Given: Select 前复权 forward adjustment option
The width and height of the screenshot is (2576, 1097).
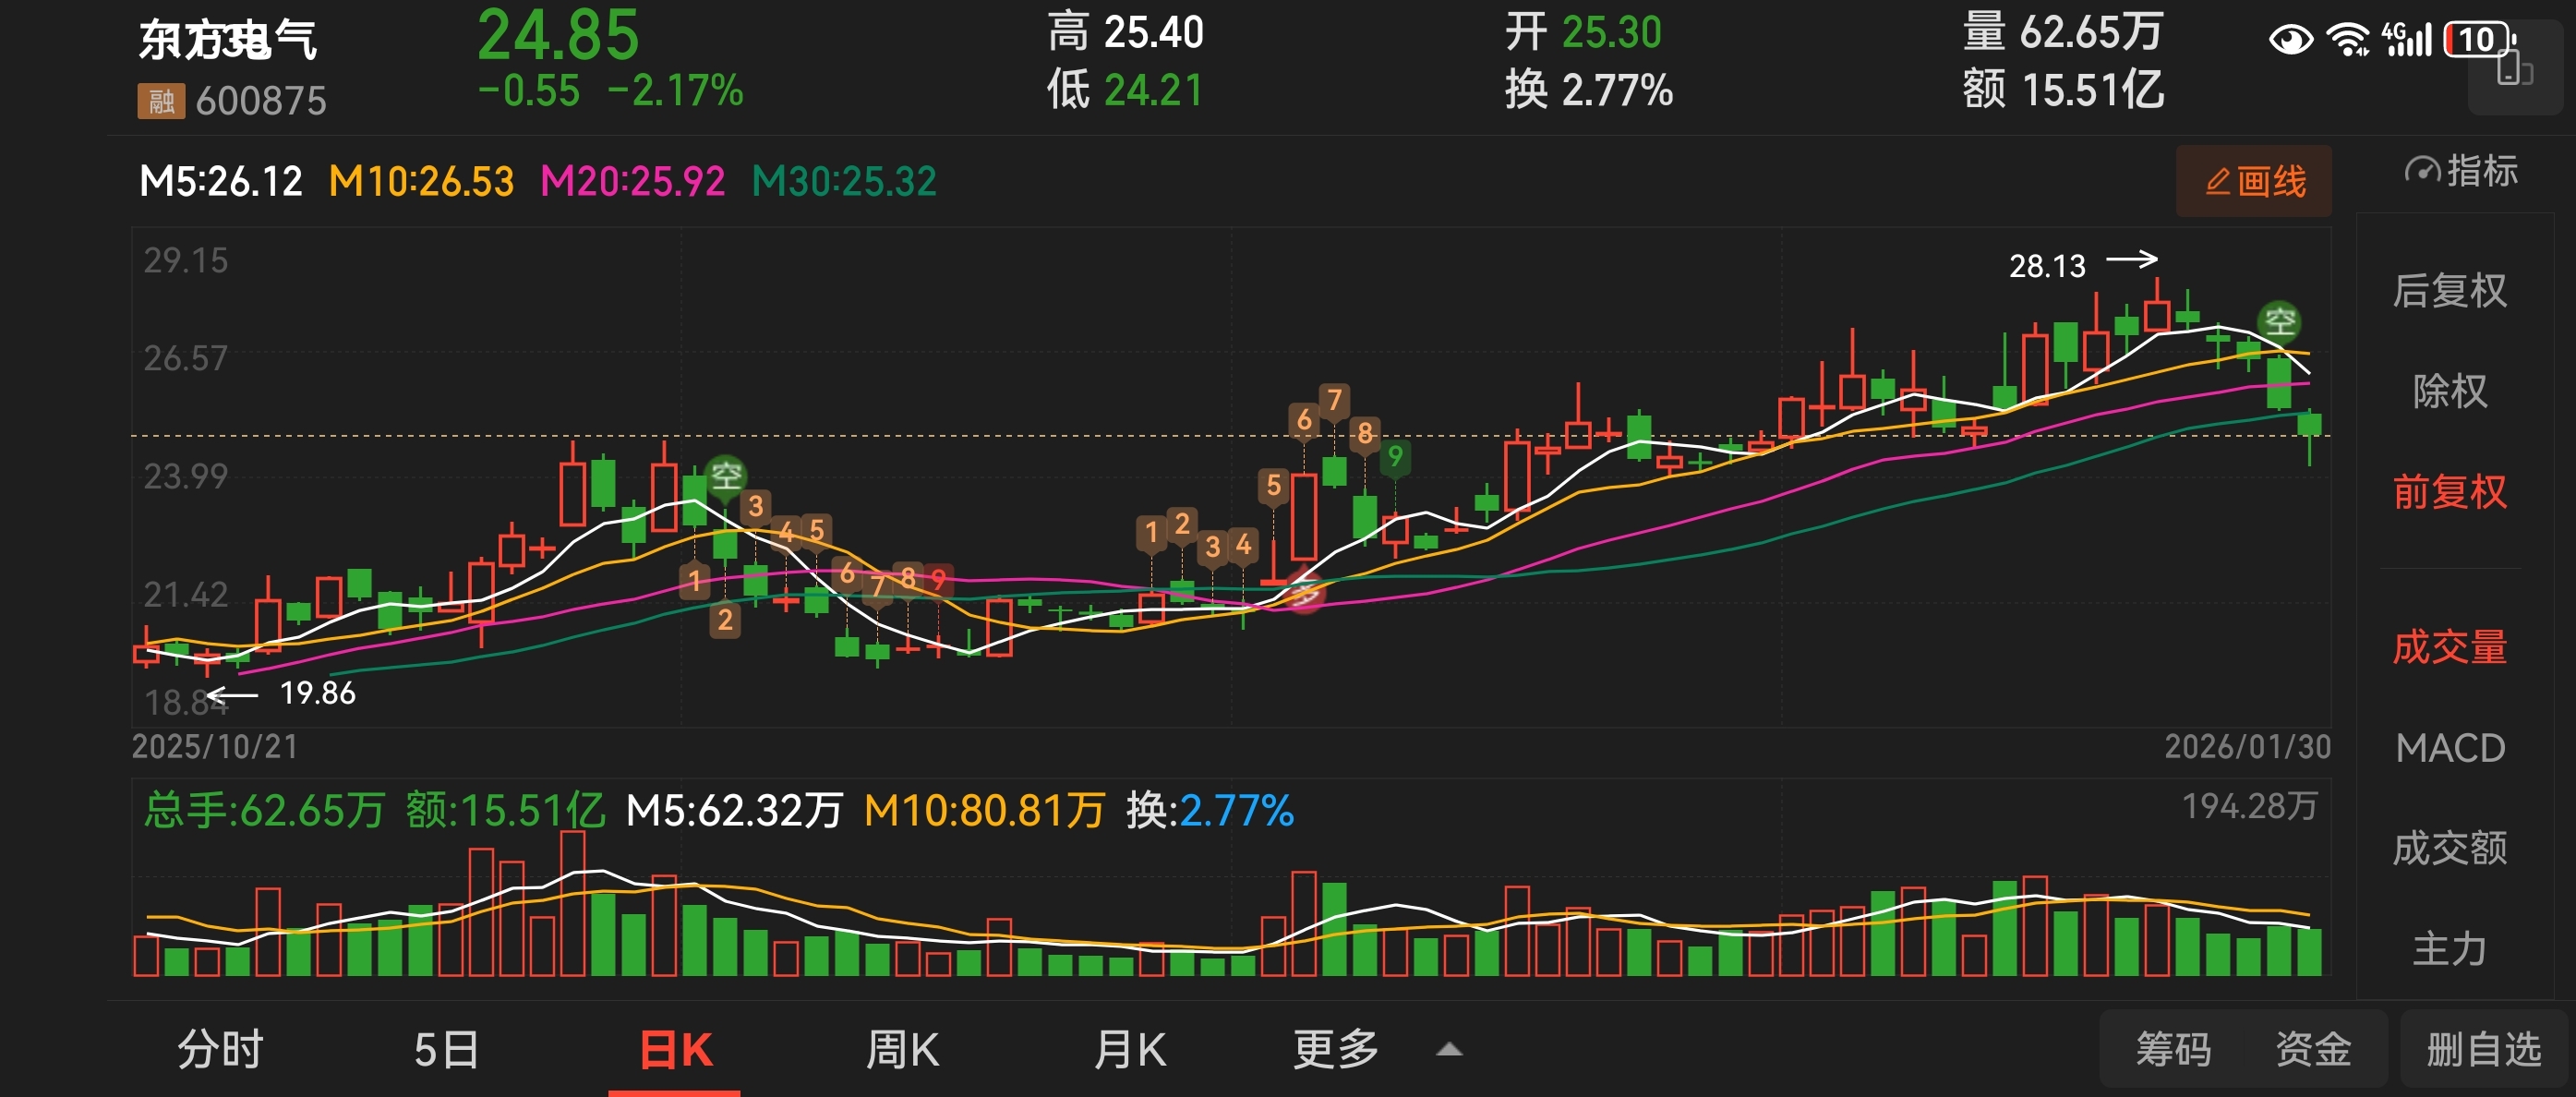Looking at the screenshot, I should point(2449,492).
